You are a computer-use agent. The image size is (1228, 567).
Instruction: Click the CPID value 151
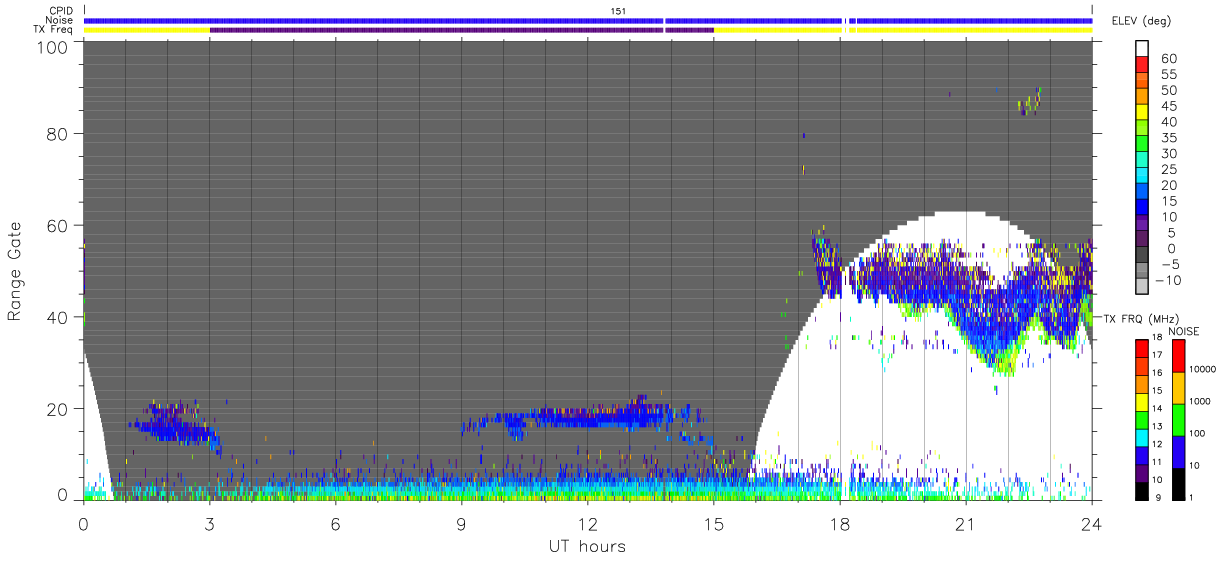[x=618, y=11]
